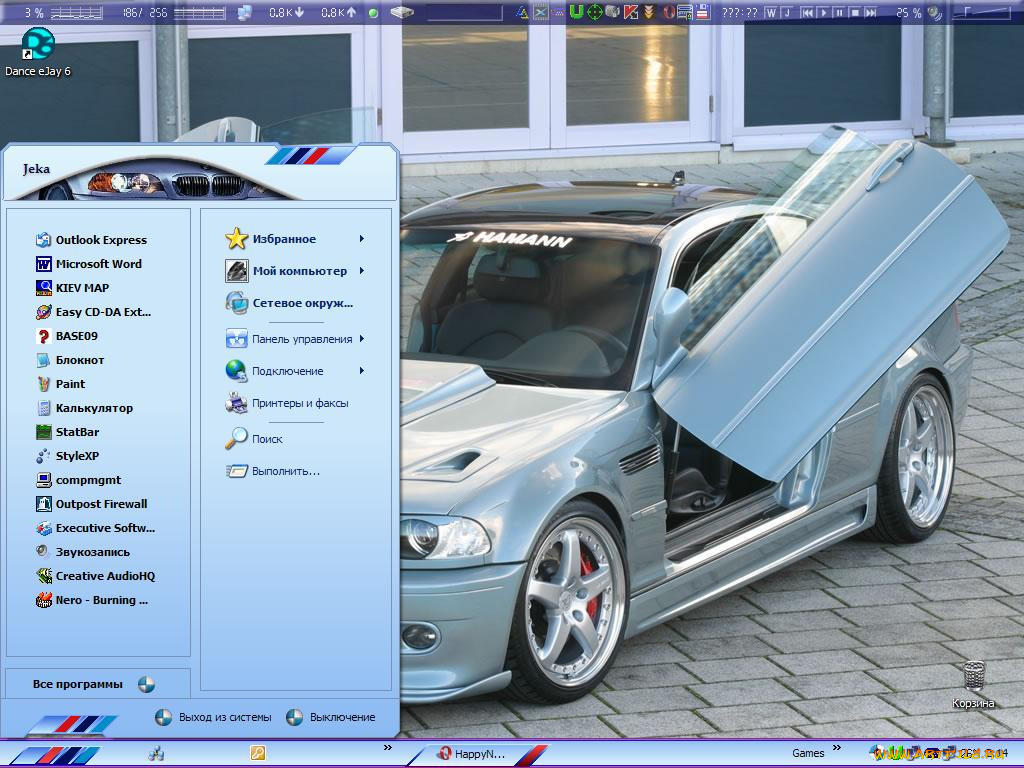Screen dimensions: 1024x768
Task: Launch the KIEV MAP program
Action: 72,288
